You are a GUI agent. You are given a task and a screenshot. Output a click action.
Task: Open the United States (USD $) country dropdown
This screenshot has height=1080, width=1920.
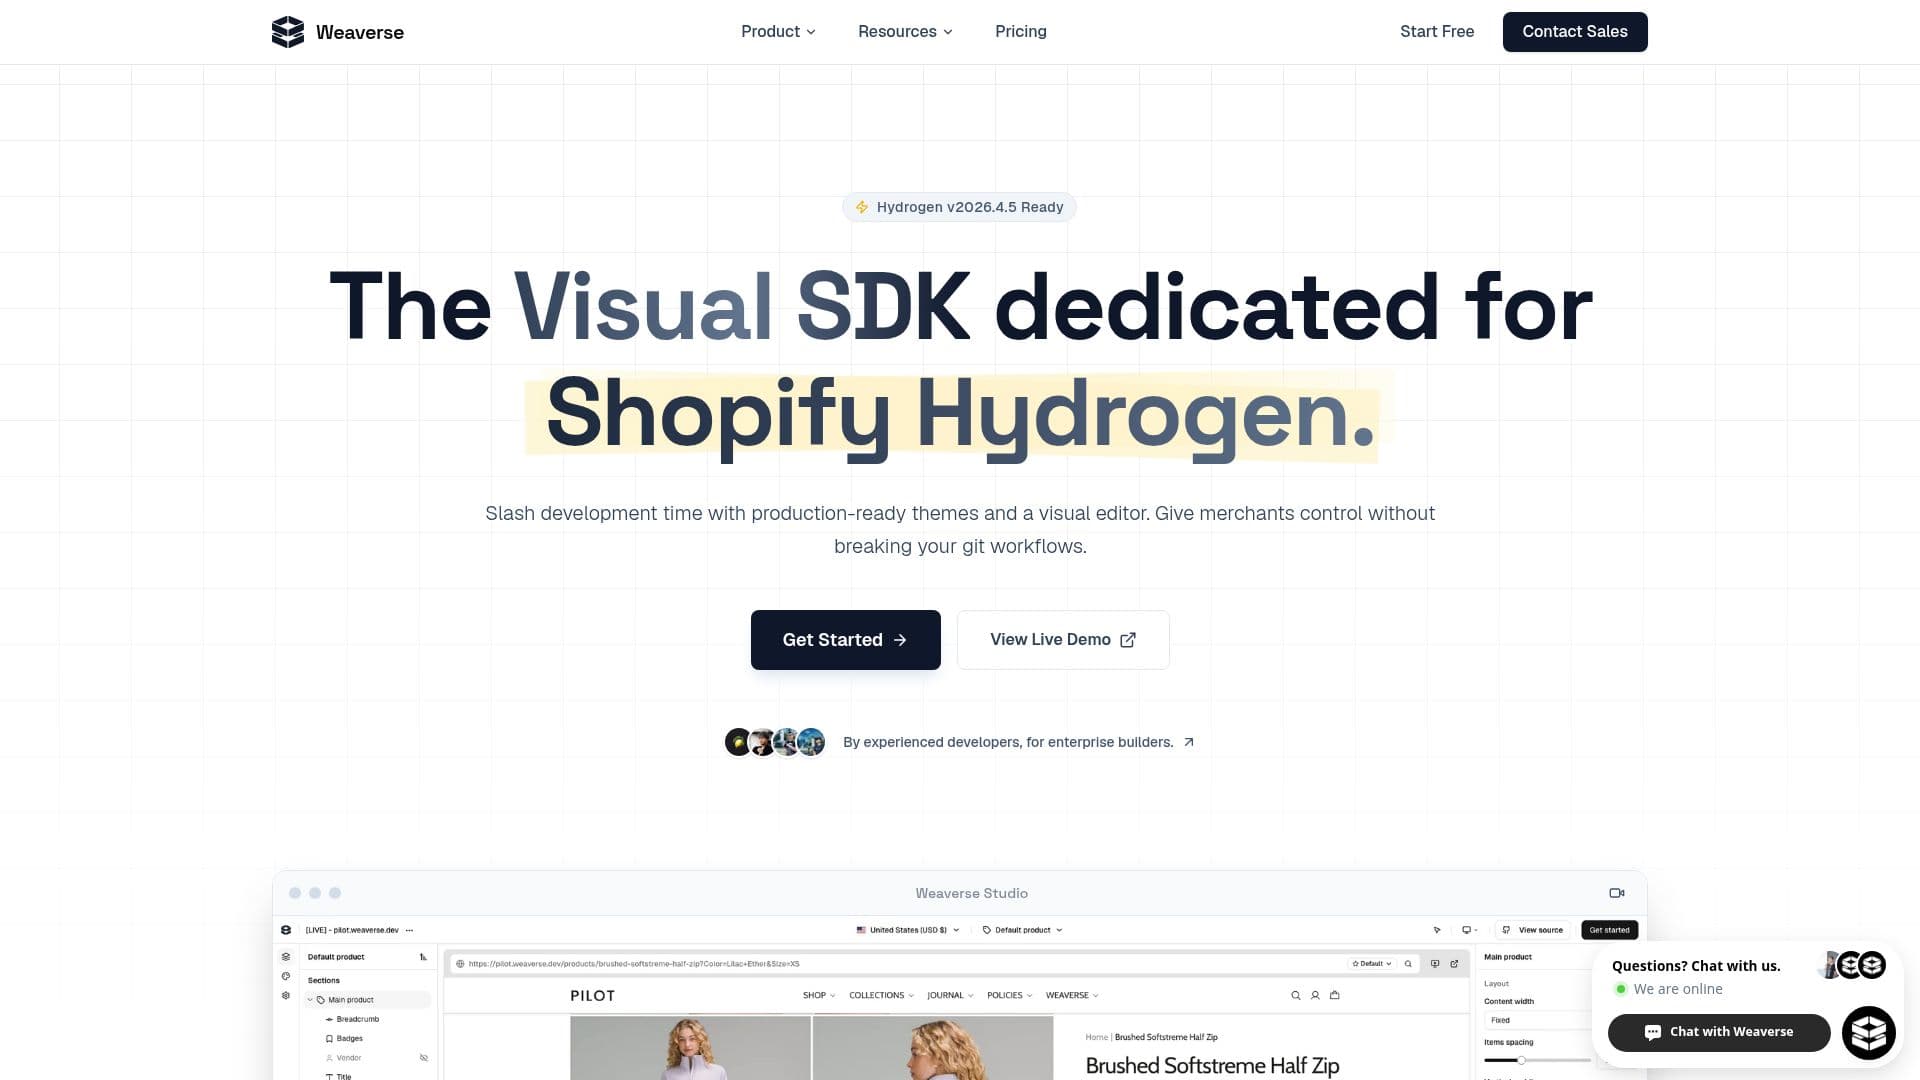pos(908,930)
